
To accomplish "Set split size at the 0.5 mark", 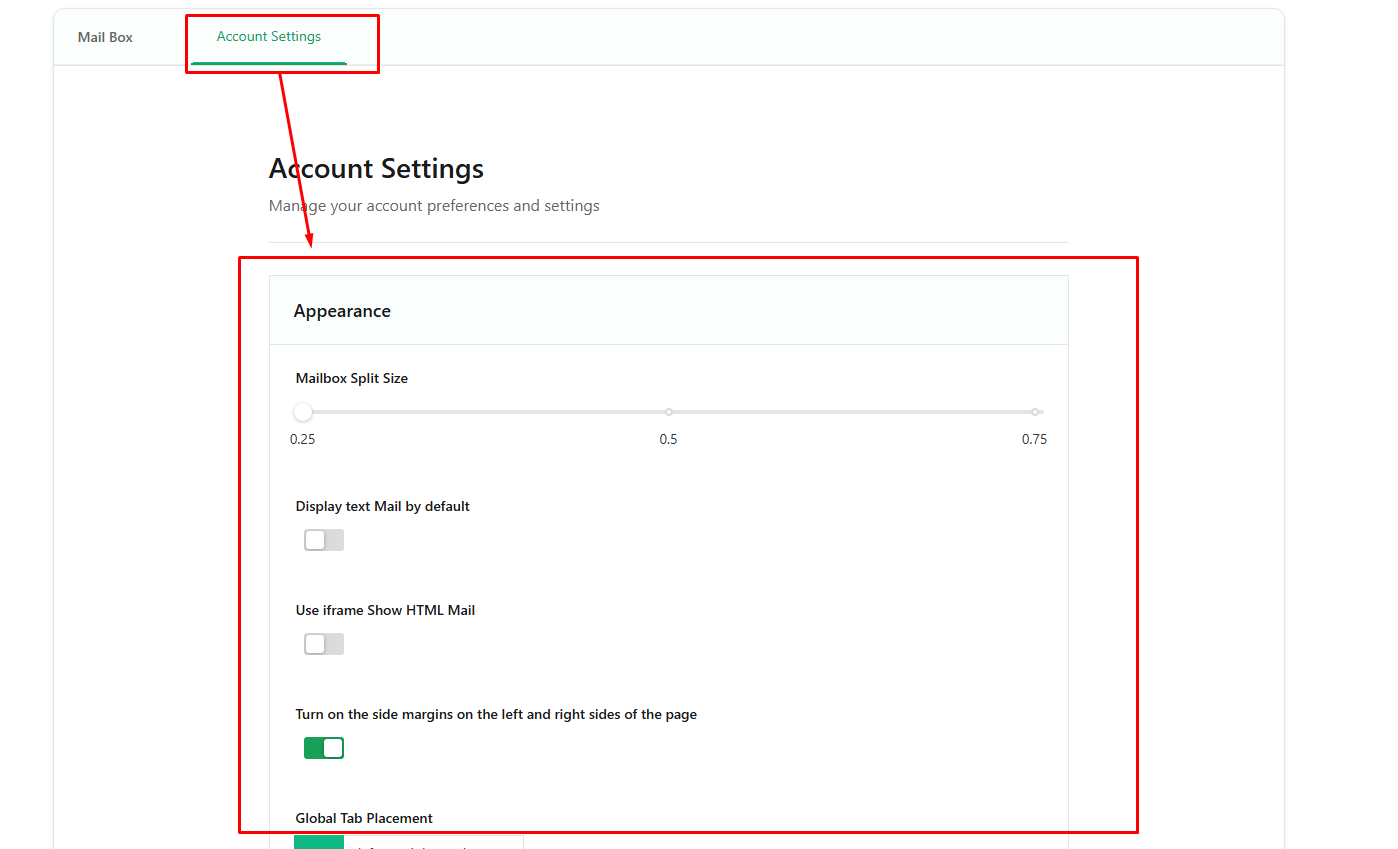I will tap(669, 412).
